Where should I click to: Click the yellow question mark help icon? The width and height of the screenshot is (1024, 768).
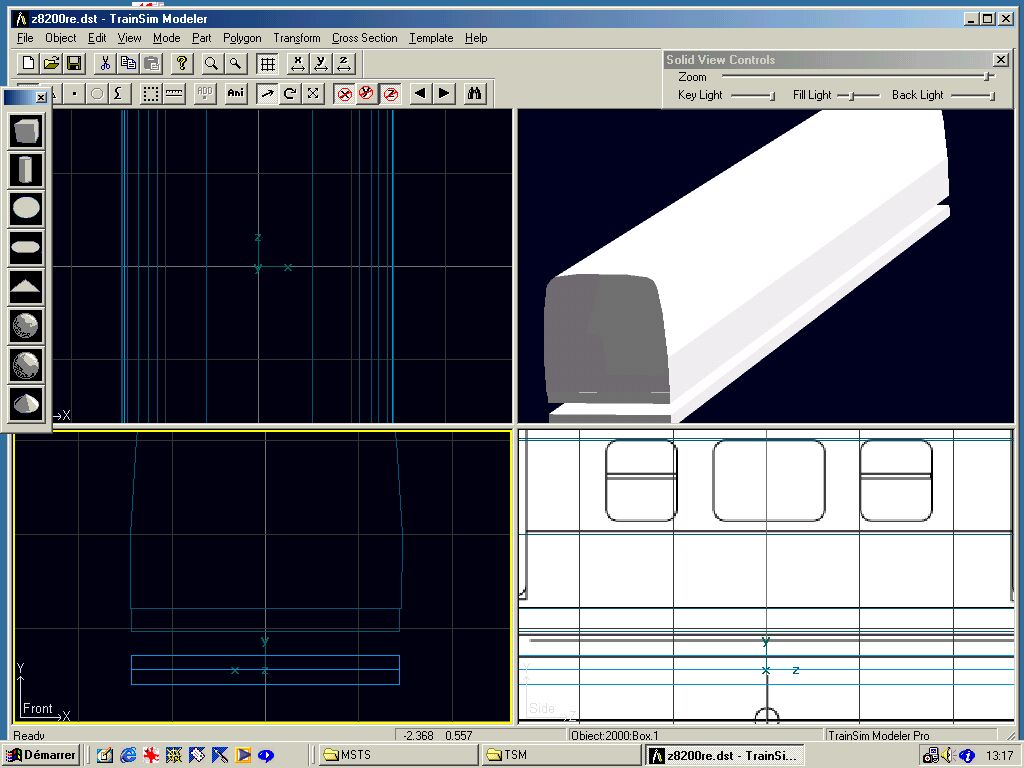(x=181, y=64)
